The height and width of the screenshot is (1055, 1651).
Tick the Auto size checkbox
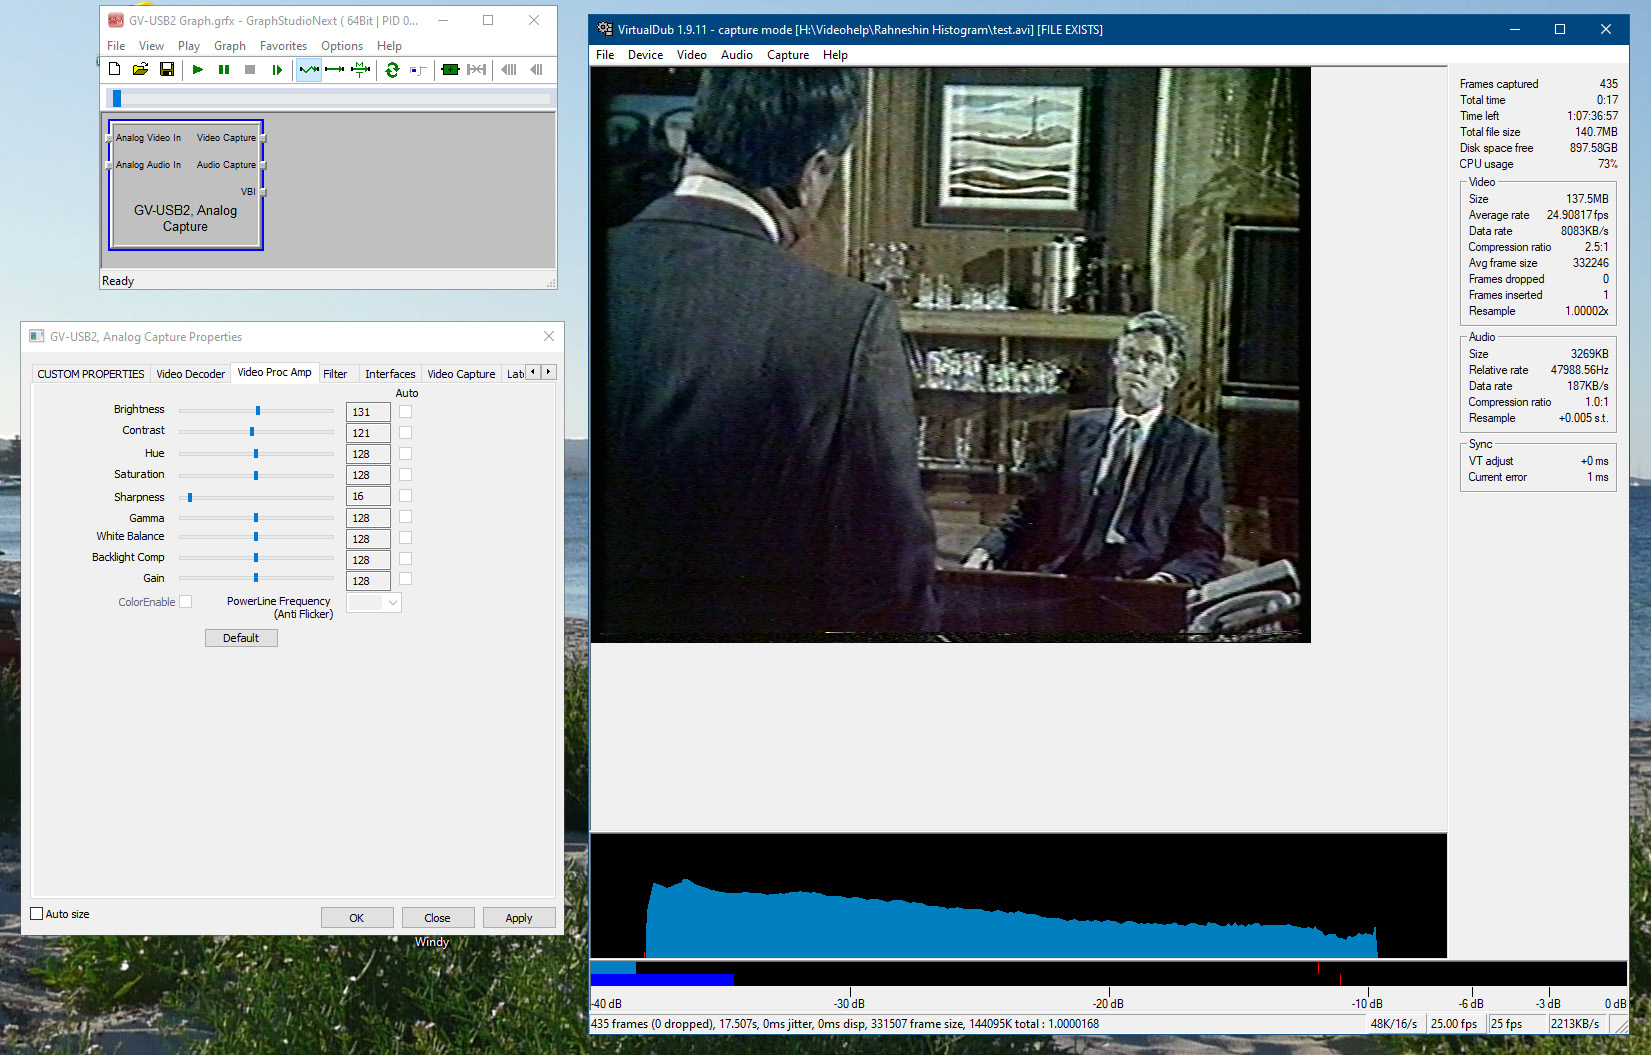(x=37, y=913)
